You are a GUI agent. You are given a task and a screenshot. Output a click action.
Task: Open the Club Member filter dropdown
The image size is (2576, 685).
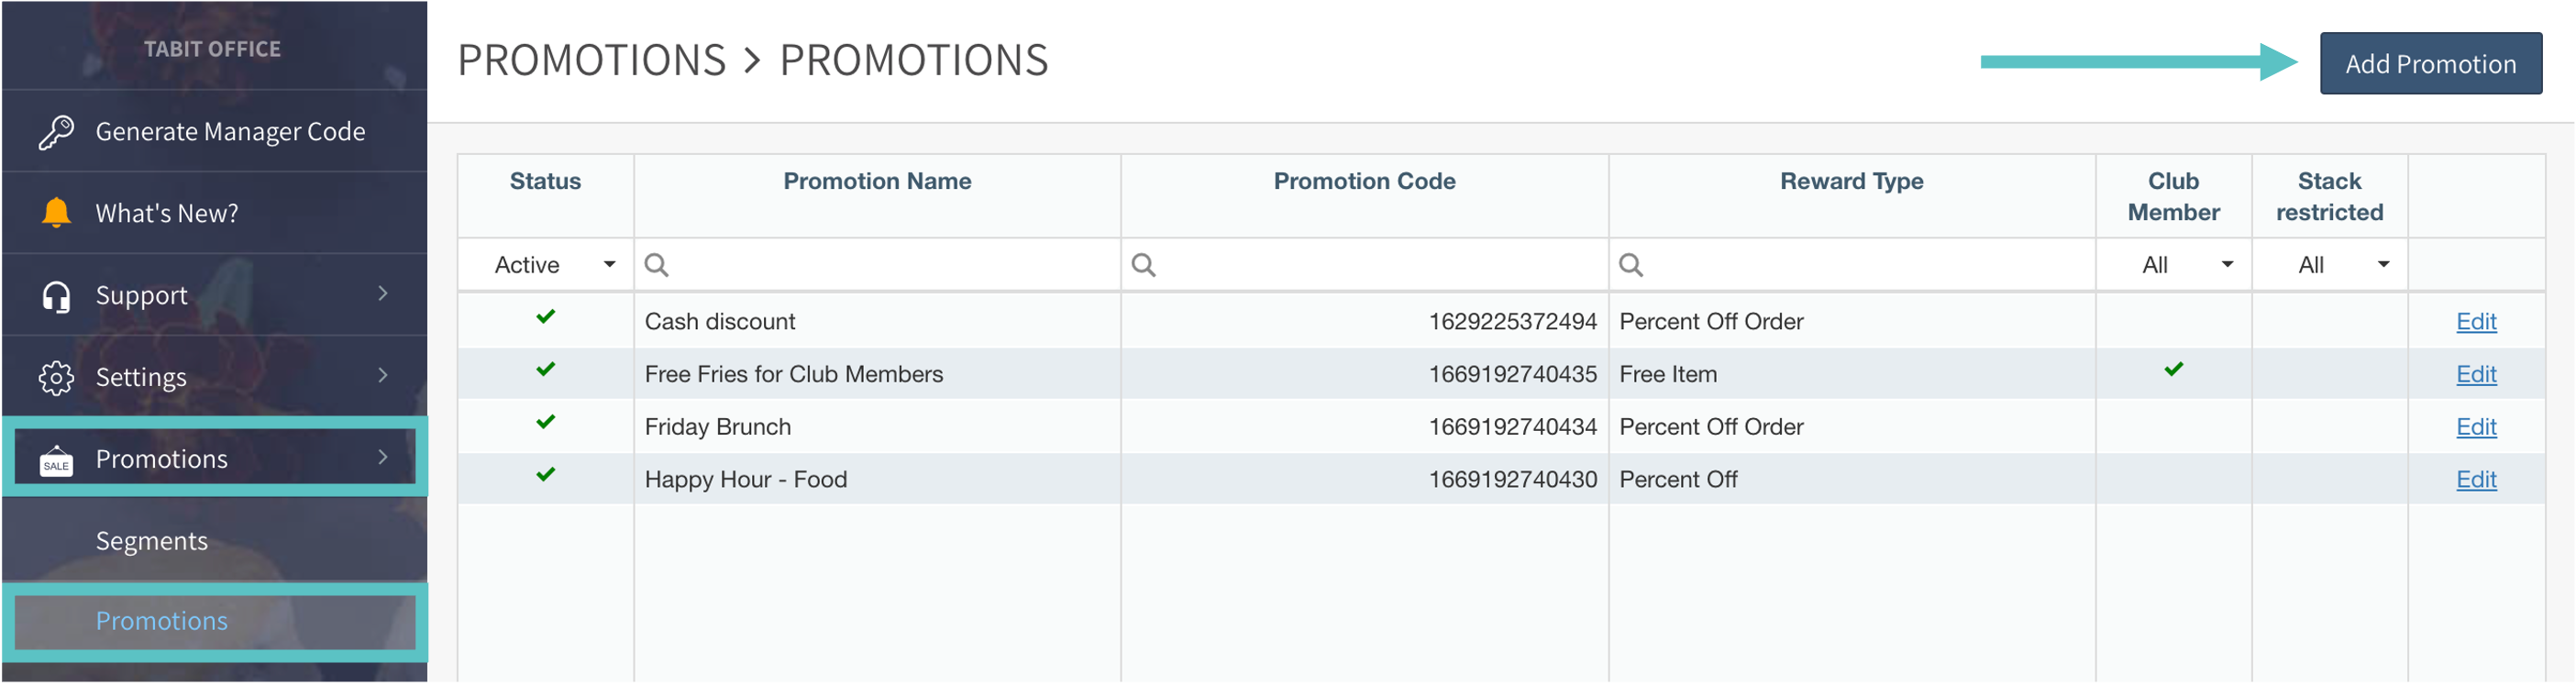[2227, 265]
